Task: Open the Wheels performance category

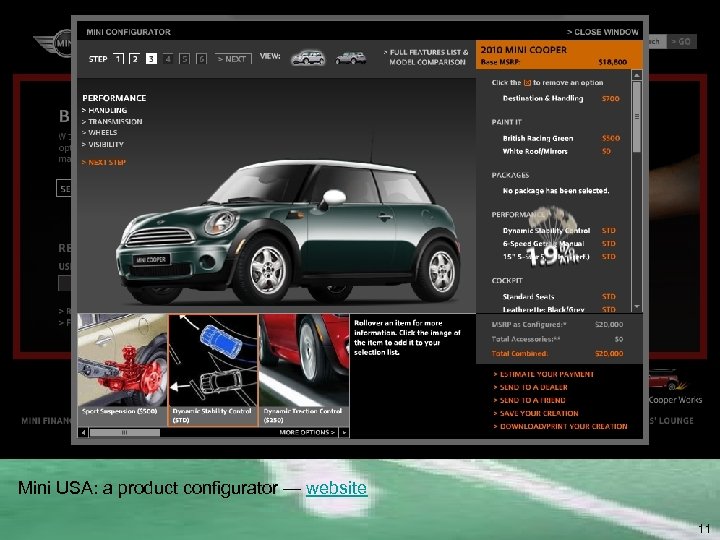Action: click(x=100, y=133)
